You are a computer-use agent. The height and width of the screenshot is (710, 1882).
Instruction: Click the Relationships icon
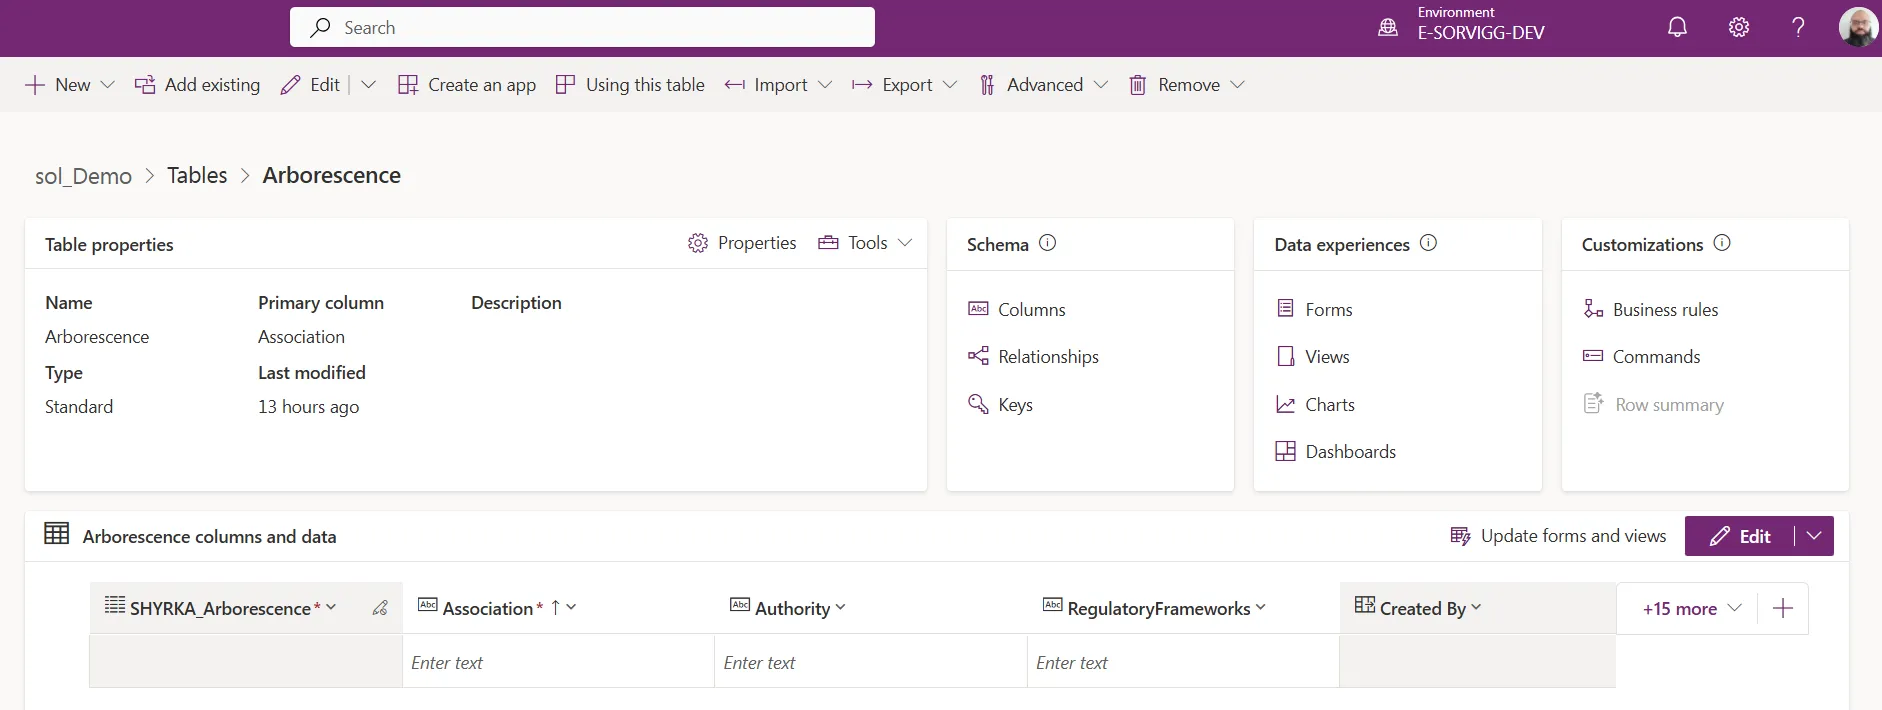978,356
